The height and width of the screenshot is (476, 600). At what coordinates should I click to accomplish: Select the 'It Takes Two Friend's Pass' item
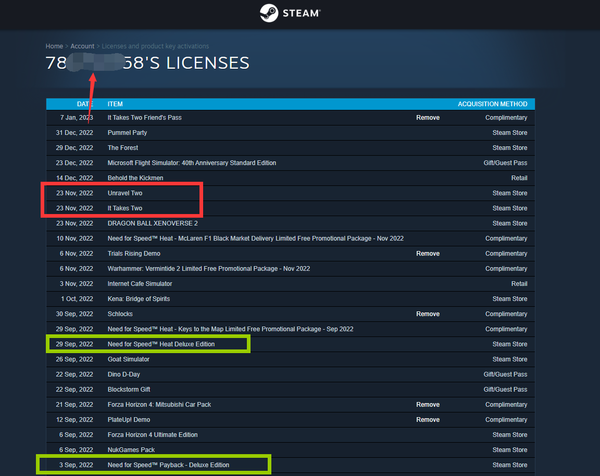[145, 117]
